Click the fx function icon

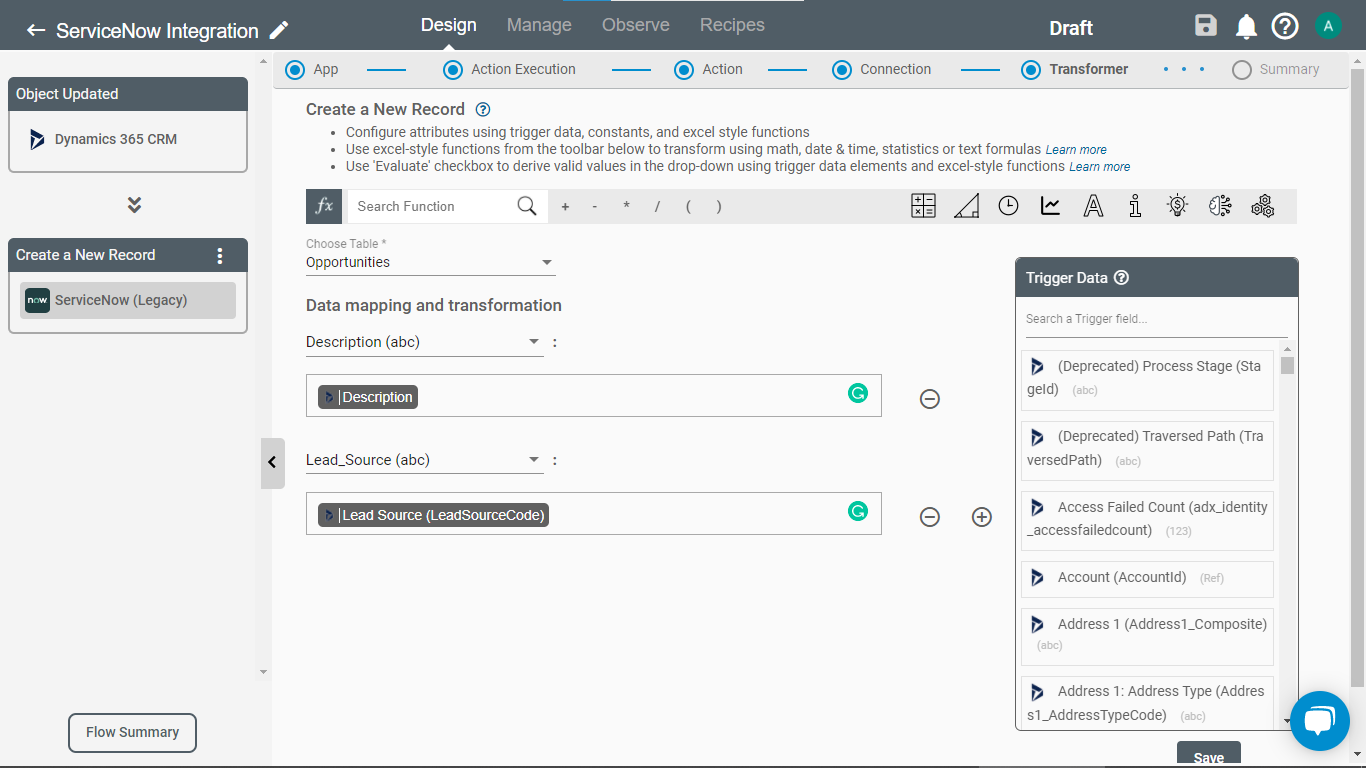tap(324, 206)
